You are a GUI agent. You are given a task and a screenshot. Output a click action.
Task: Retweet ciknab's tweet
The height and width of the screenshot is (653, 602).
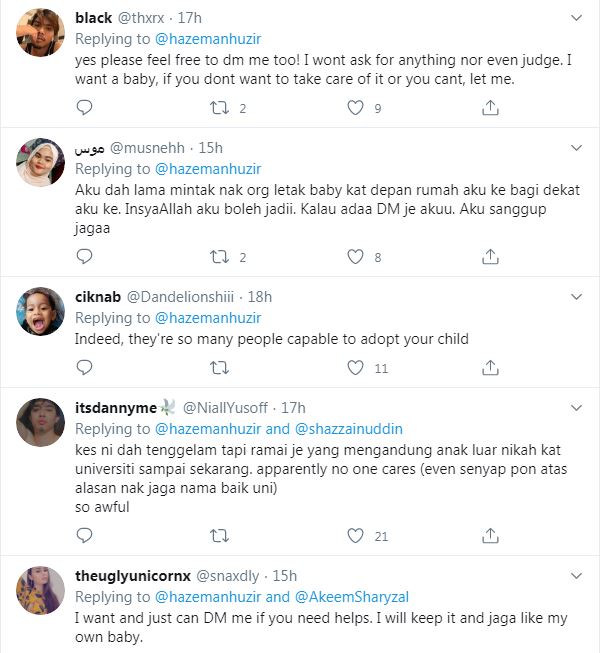[x=218, y=368]
